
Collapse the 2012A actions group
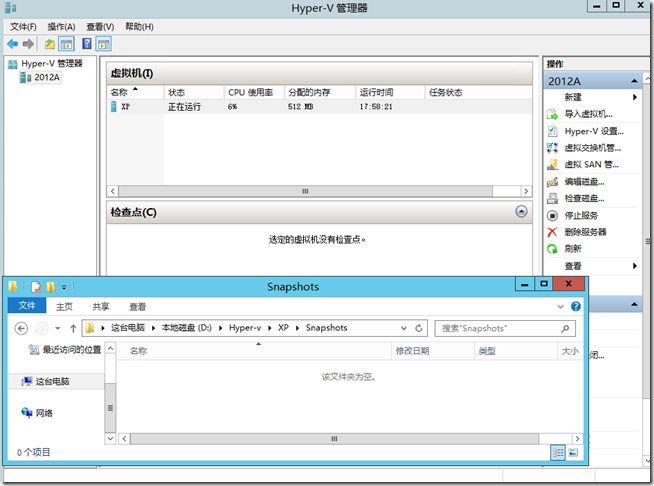coord(634,81)
